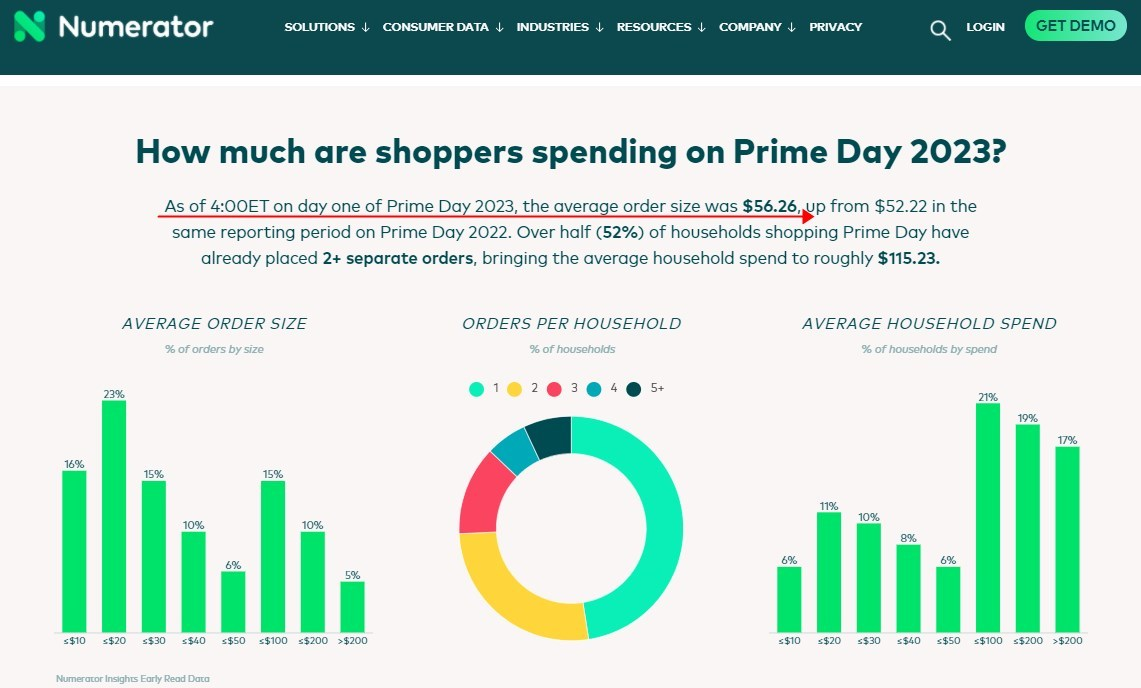Toggle the dark 5+ orders legend dot

pos(634,389)
